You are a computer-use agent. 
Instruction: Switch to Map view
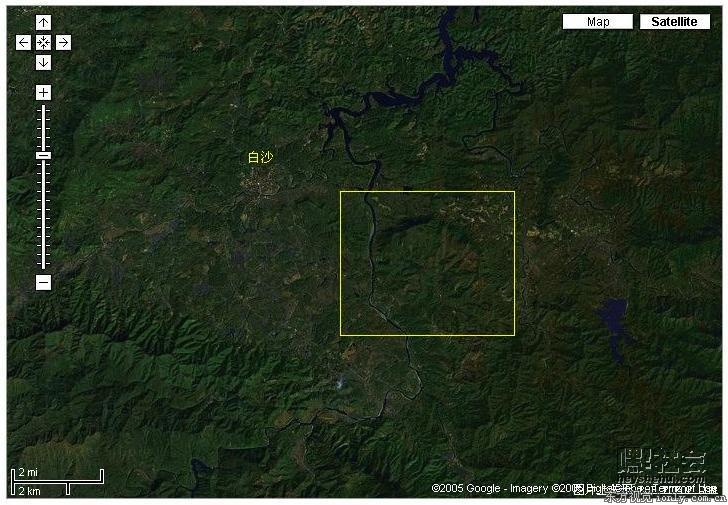(x=598, y=22)
